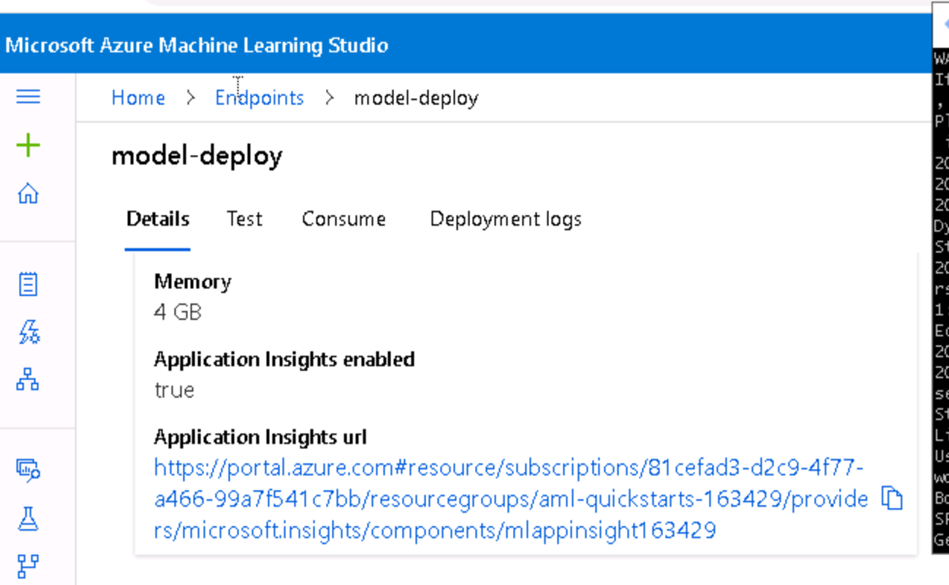Click the Endpoints breadcrumb link
The image size is (949, 585).
pos(259,98)
